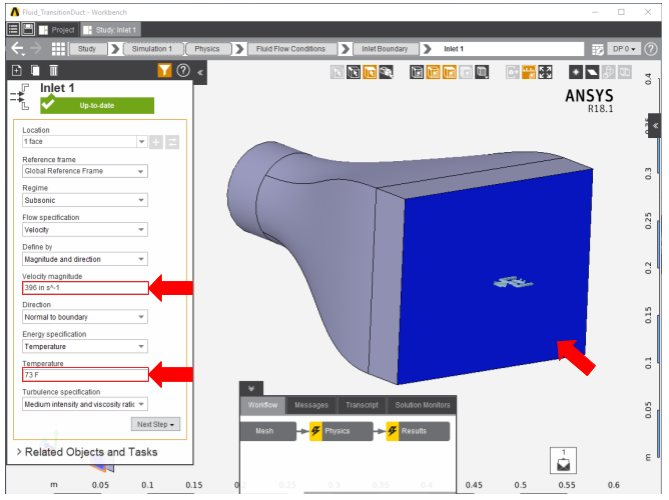The width and height of the screenshot is (669, 500).
Task: Toggle the orange filter funnel
Action: pyautogui.click(x=164, y=70)
